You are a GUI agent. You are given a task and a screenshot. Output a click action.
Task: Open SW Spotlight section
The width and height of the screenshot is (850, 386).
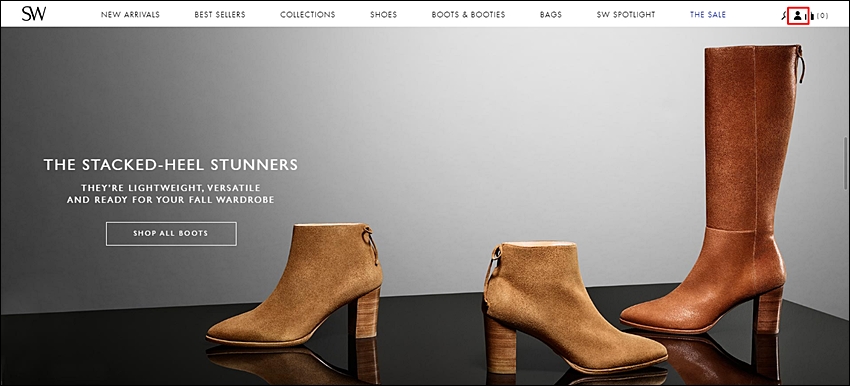626,15
